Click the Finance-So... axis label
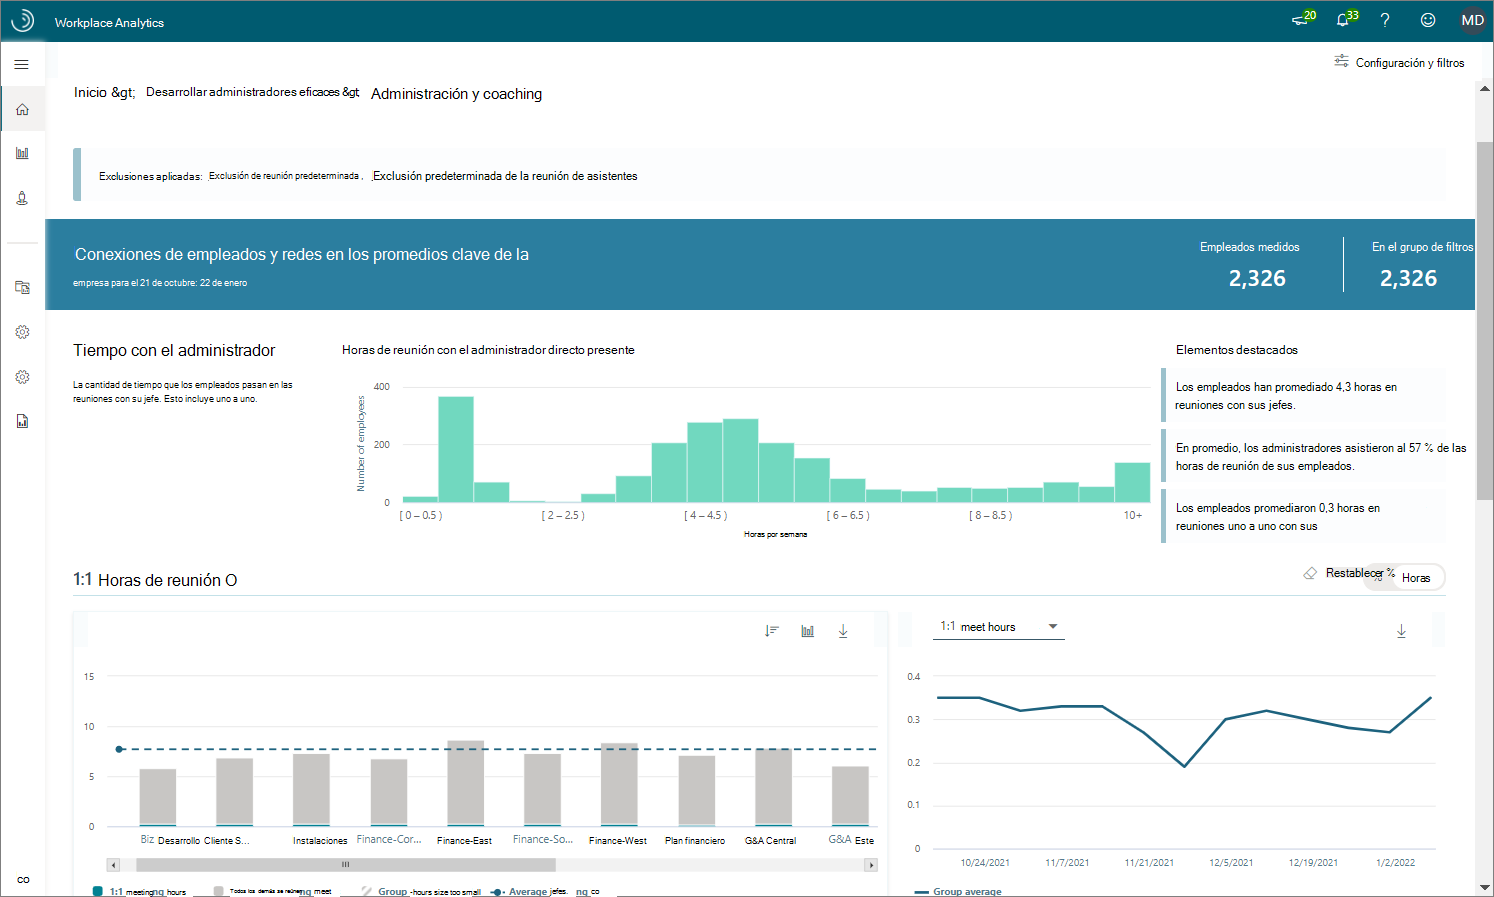The height and width of the screenshot is (897, 1494). point(543,840)
